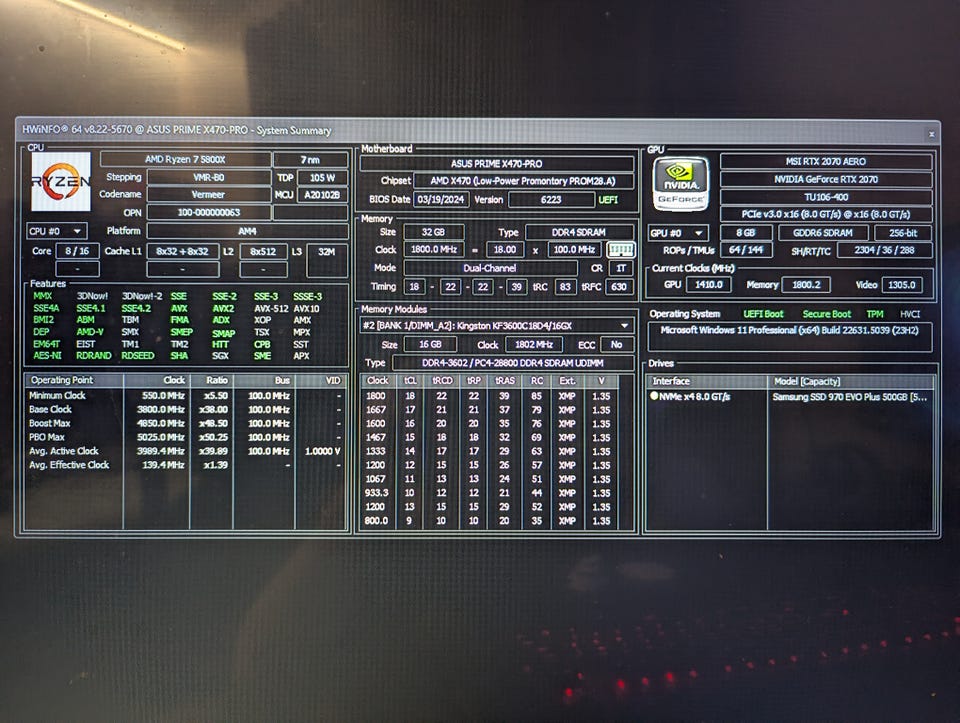Viewport: 960px width, 723px height.
Task: Click the ASUS PRIME X470-PRO motherboard field
Action: pos(497,164)
